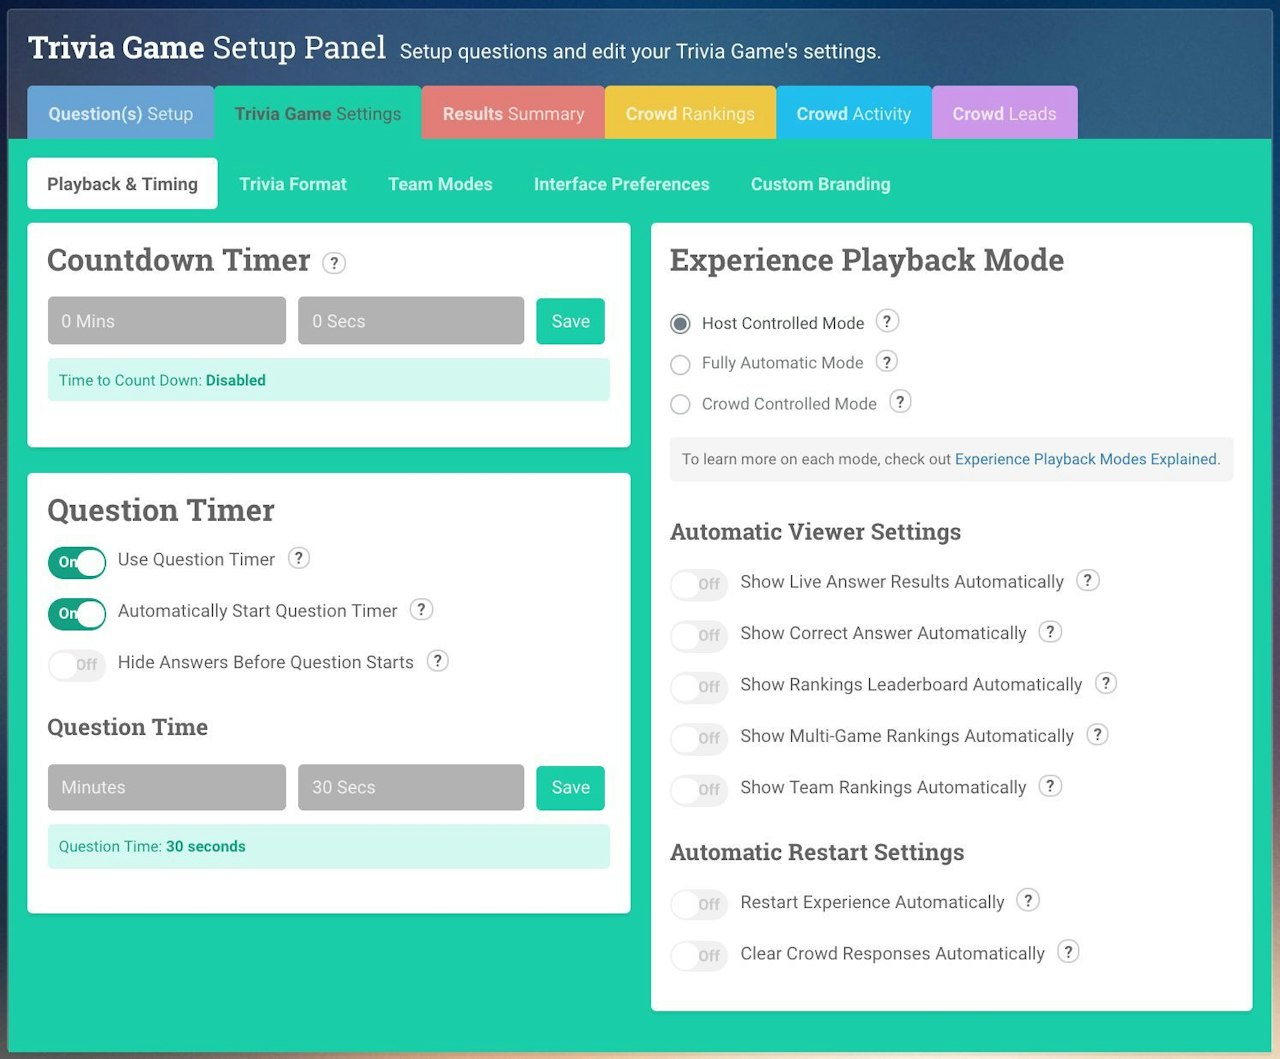
Task: Choose Crowd Controlled Mode option
Action: (681, 404)
